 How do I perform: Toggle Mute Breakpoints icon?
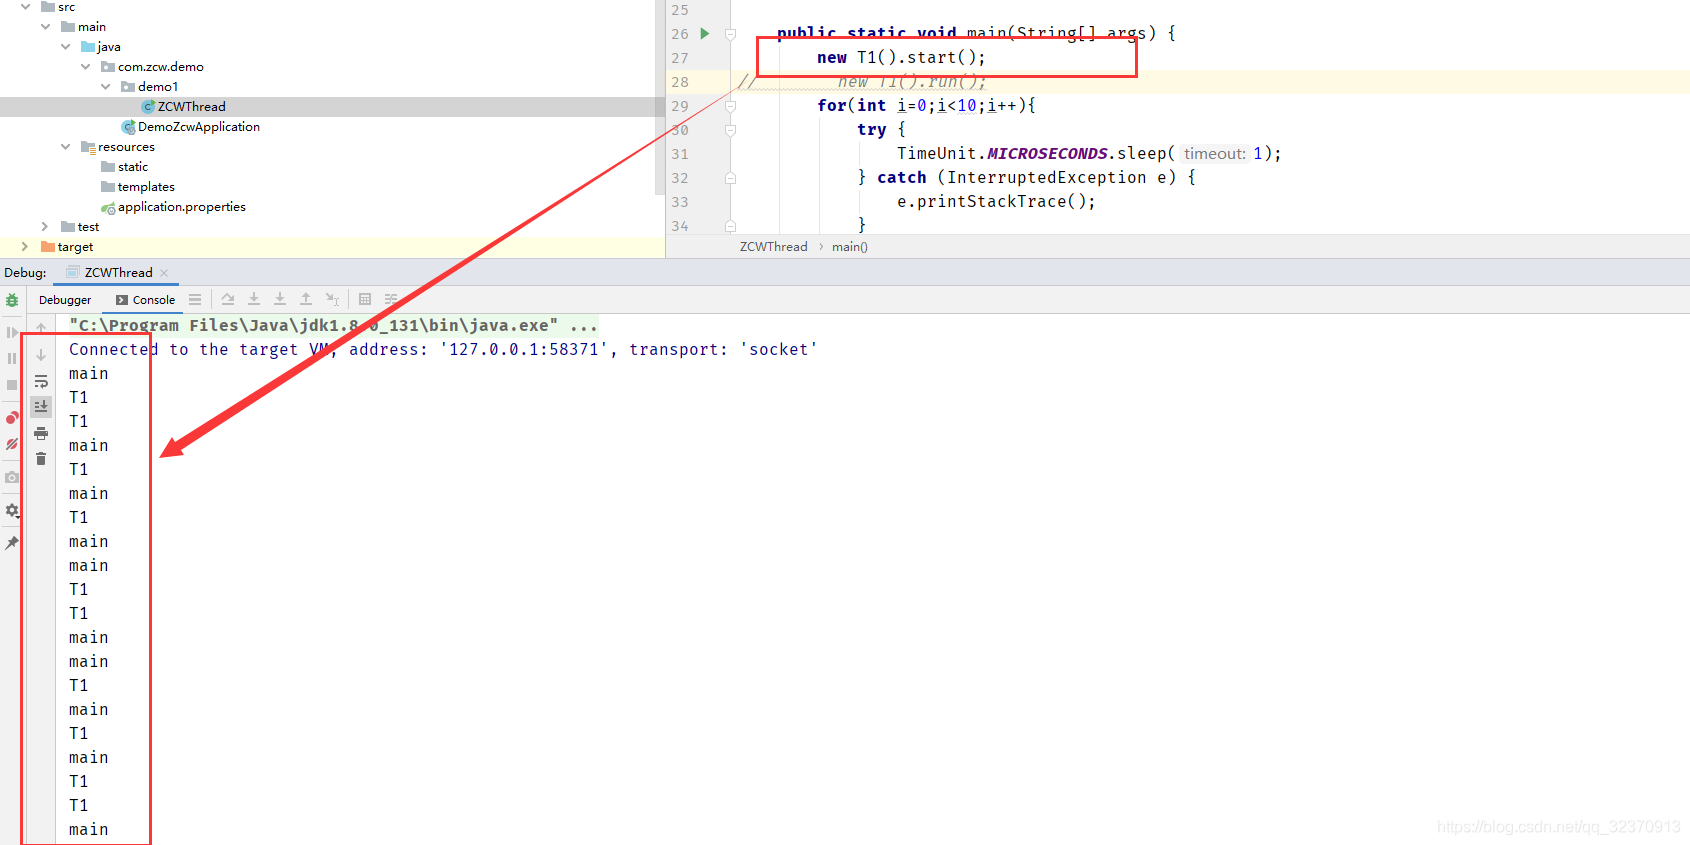click(x=12, y=444)
